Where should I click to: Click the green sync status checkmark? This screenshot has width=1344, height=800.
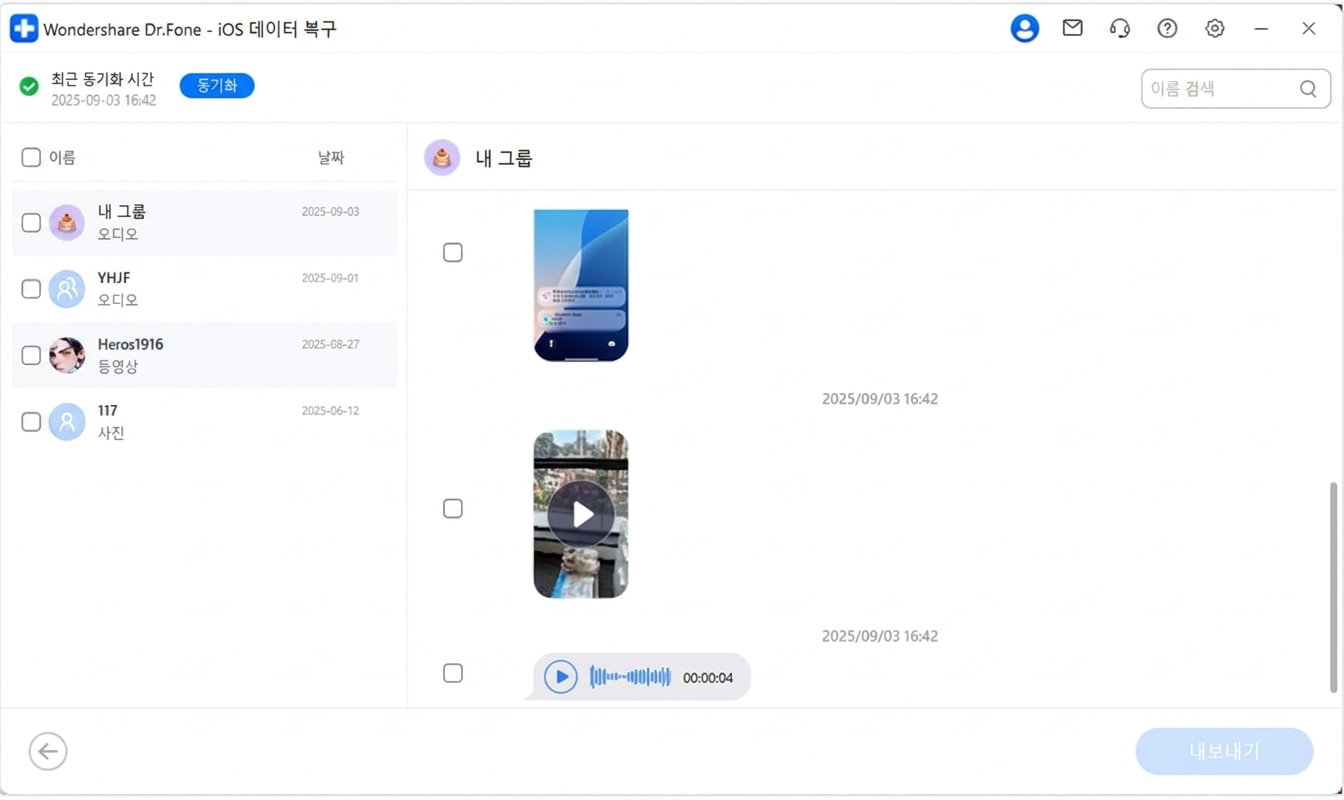click(x=29, y=87)
